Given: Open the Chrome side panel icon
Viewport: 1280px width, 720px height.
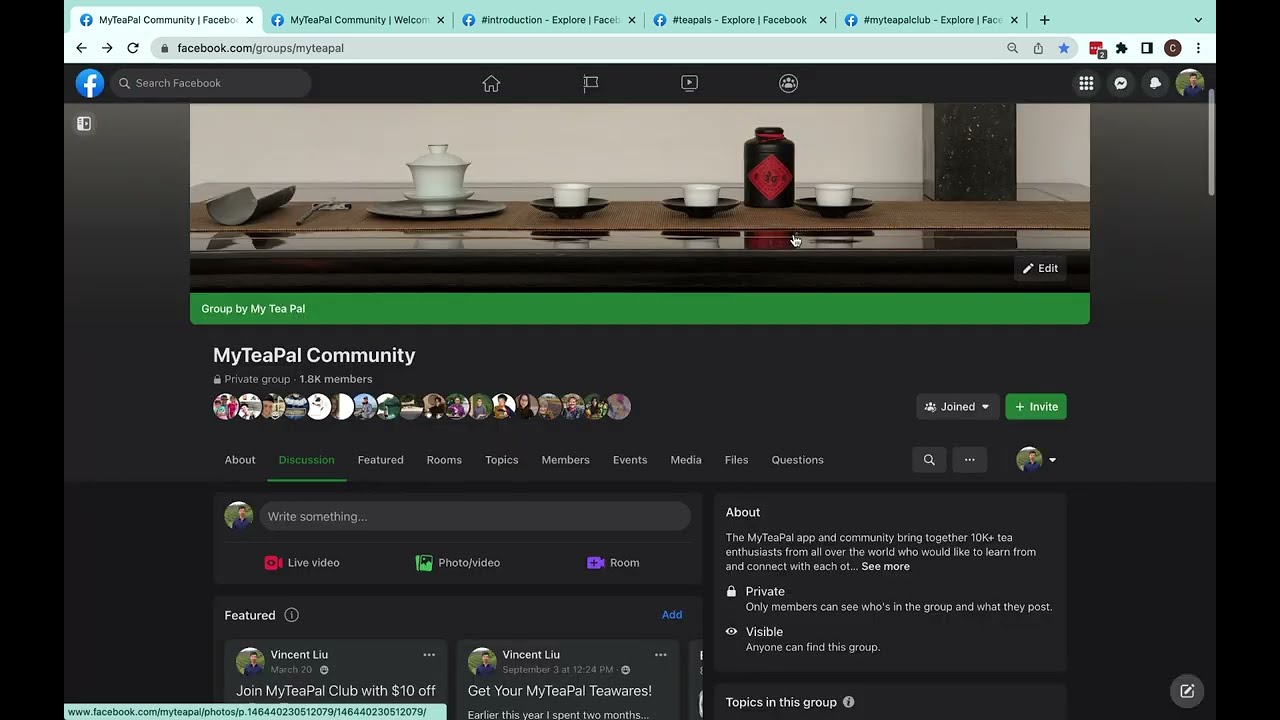Looking at the screenshot, I should pos(1147,48).
